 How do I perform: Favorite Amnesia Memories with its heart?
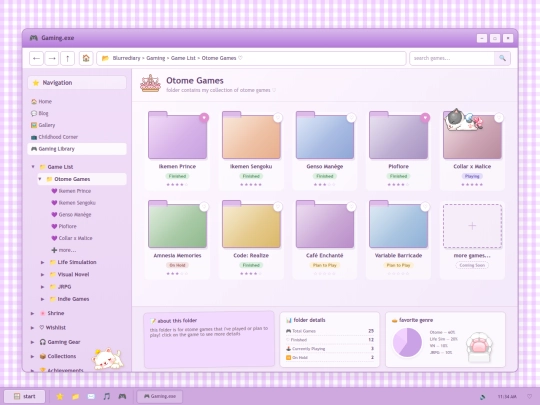tap(204, 207)
